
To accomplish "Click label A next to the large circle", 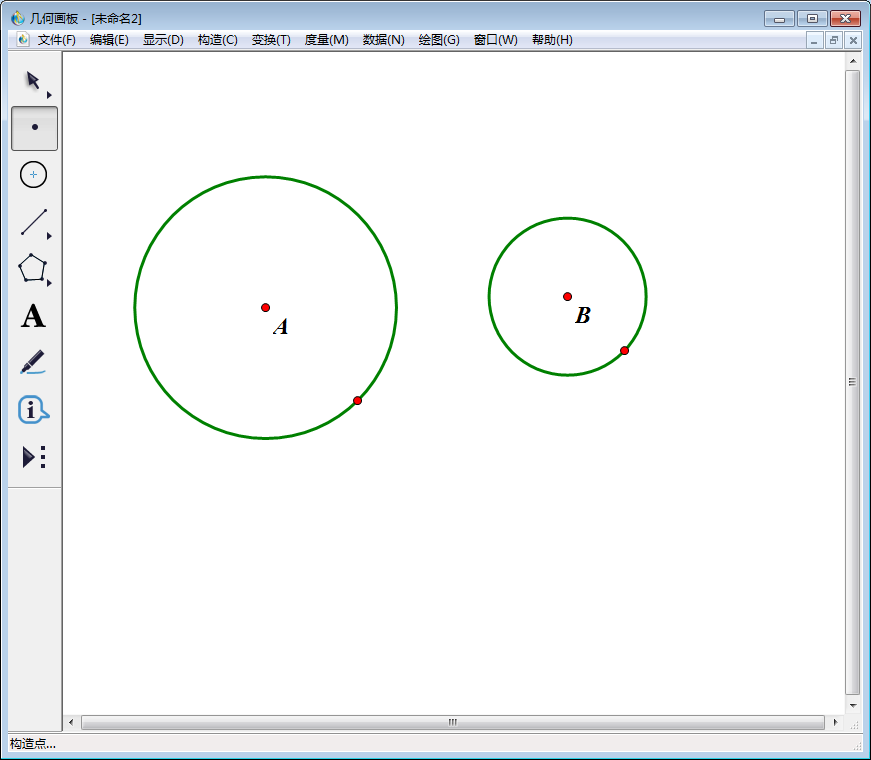I will pyautogui.click(x=281, y=327).
